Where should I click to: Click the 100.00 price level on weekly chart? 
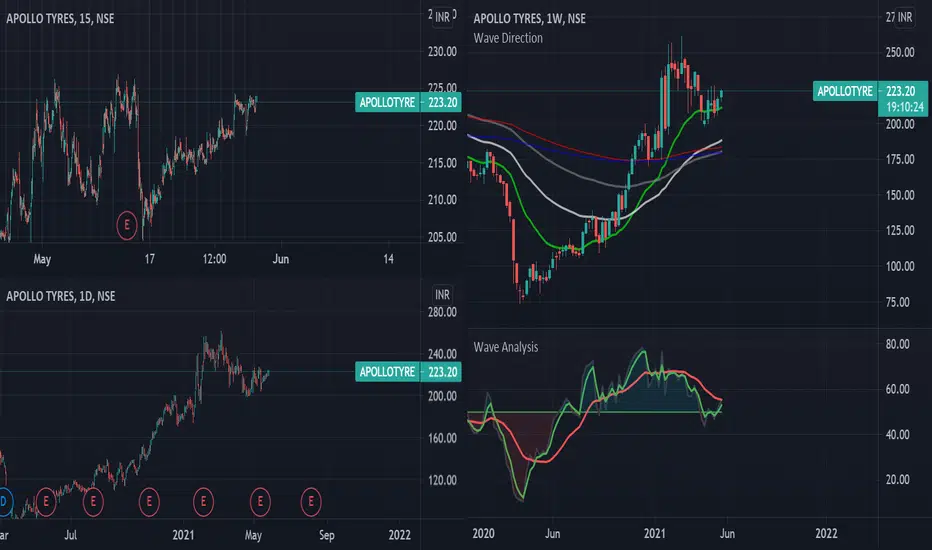900,266
